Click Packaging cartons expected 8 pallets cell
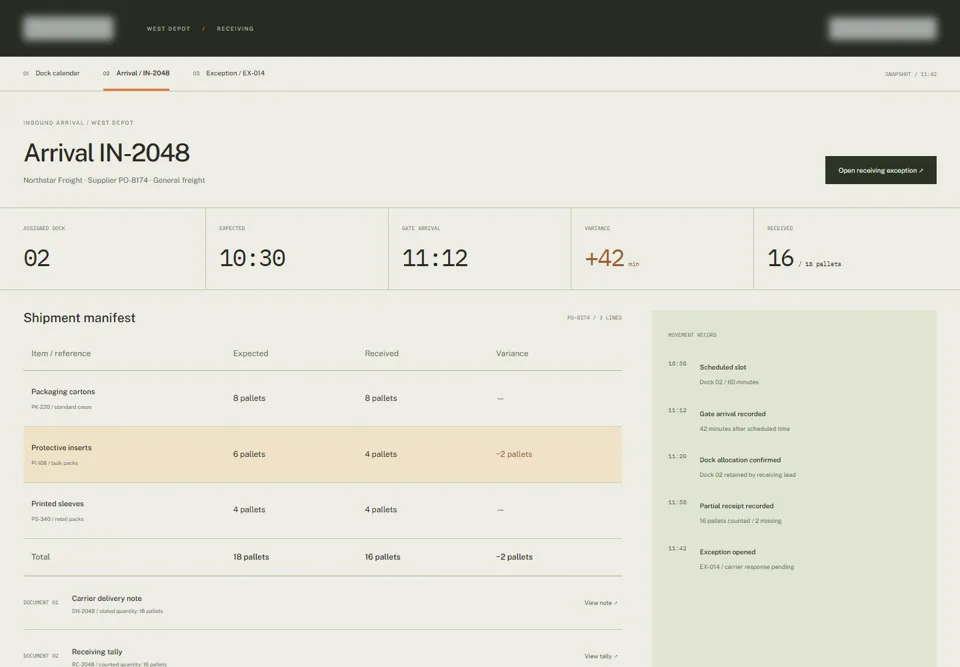This screenshot has height=667, width=960. point(249,398)
